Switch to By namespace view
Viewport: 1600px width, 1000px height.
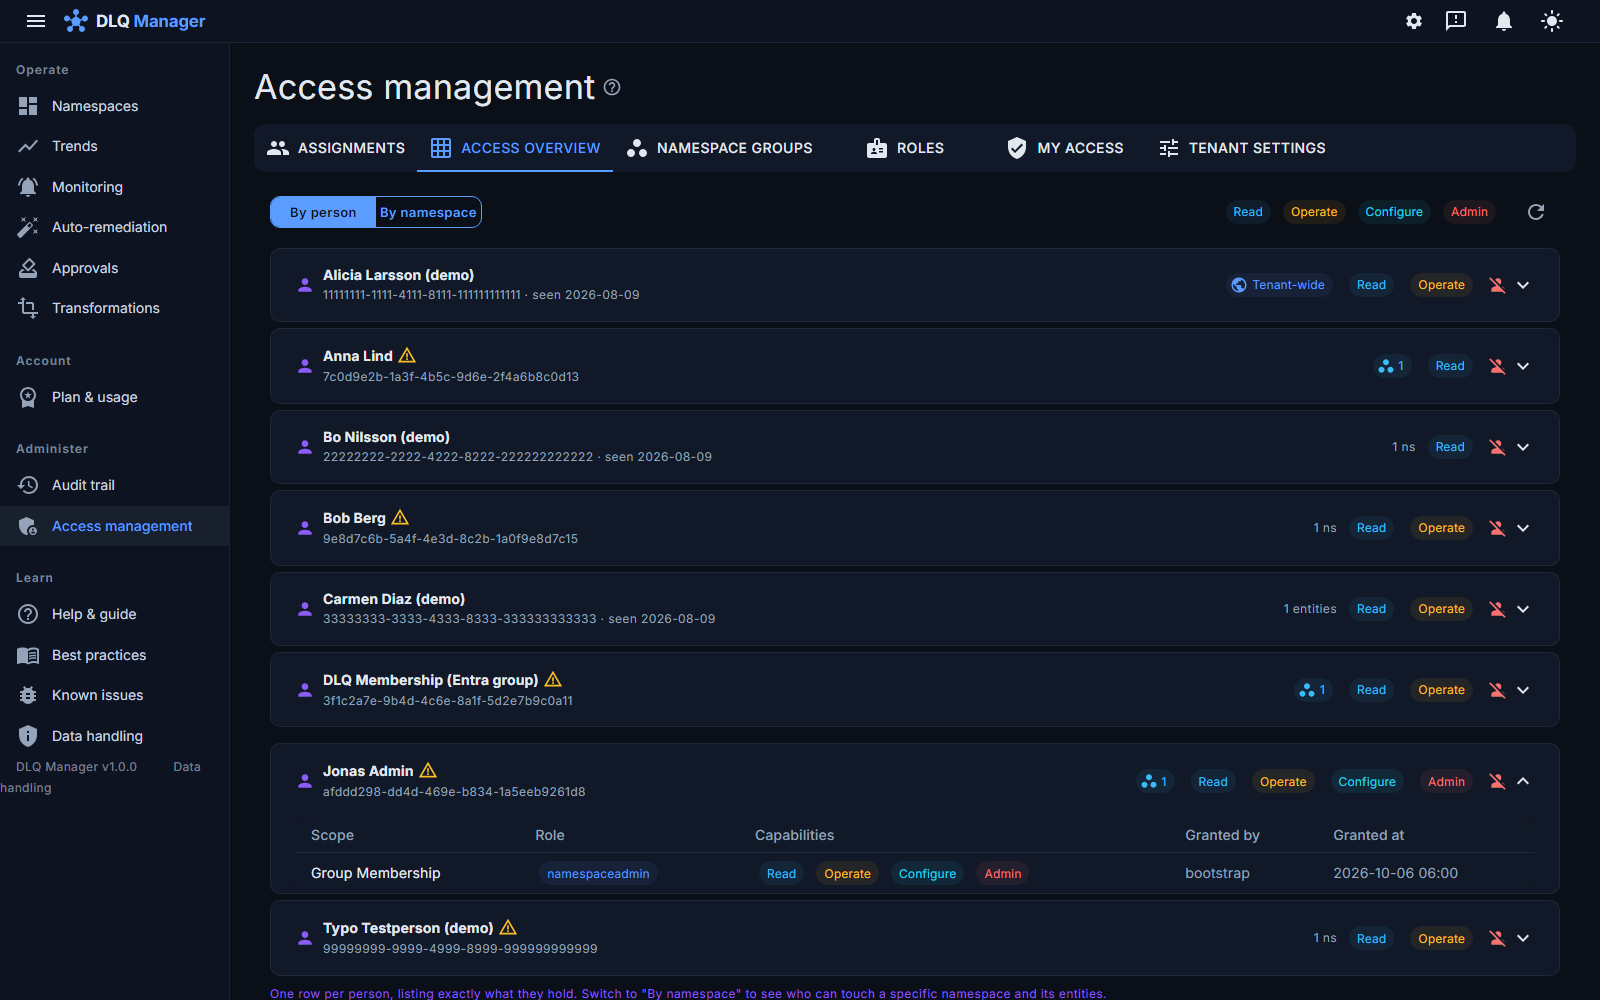[x=428, y=212]
